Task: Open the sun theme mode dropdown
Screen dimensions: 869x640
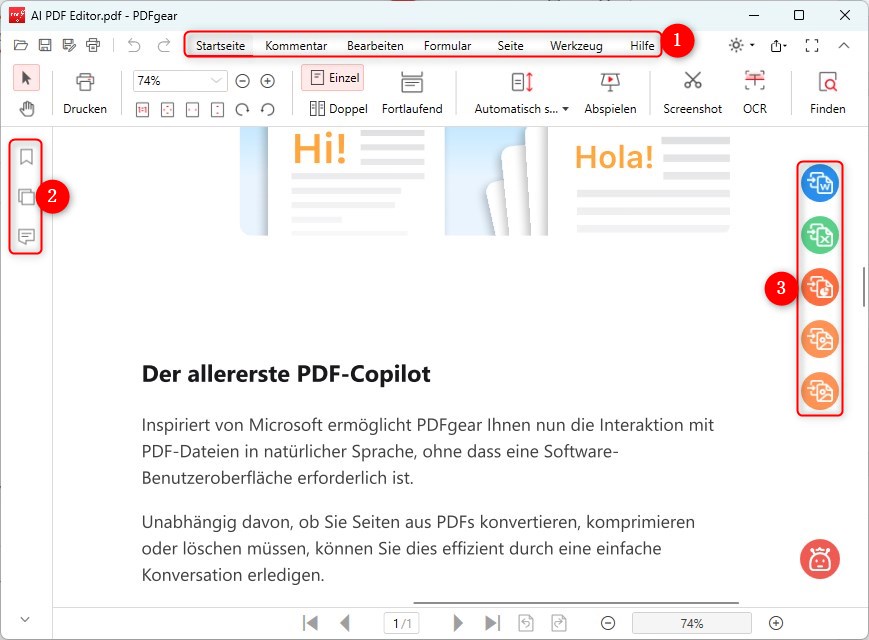Action: [741, 45]
